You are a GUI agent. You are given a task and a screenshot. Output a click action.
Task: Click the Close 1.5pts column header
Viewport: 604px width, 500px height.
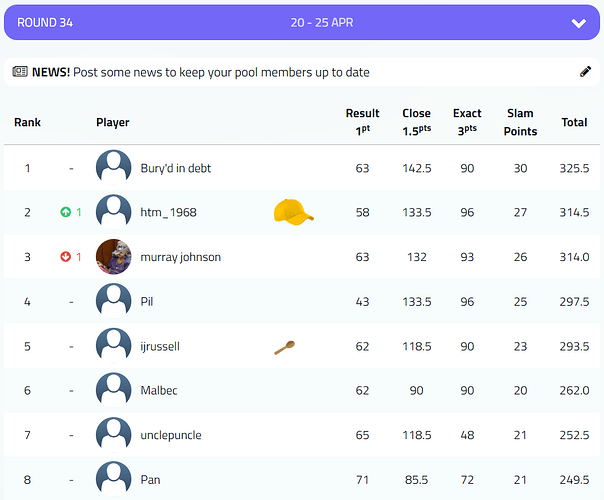pyautogui.click(x=416, y=122)
